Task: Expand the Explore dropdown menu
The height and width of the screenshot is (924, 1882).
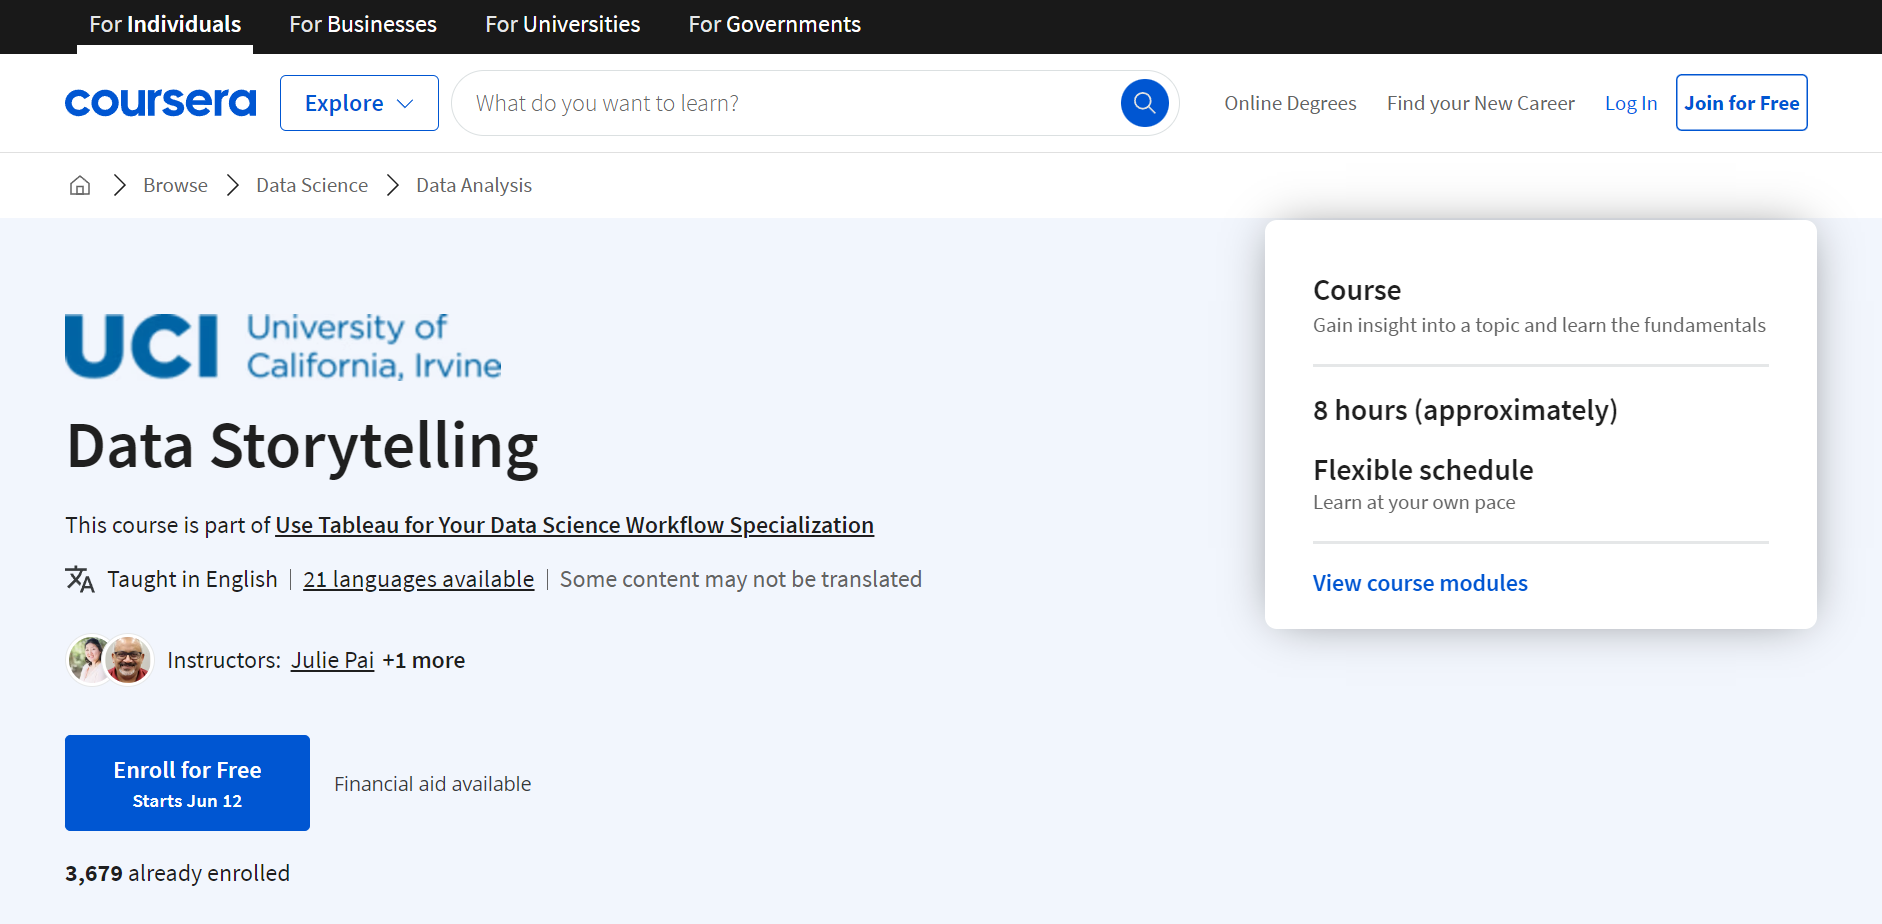Action: click(359, 103)
